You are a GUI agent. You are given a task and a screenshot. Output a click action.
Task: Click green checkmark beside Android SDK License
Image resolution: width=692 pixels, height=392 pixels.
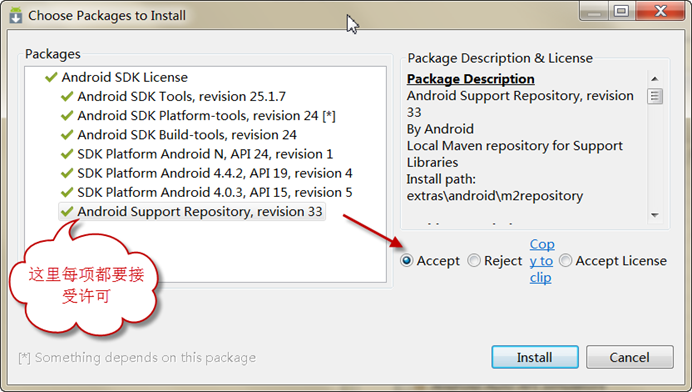(x=51, y=77)
